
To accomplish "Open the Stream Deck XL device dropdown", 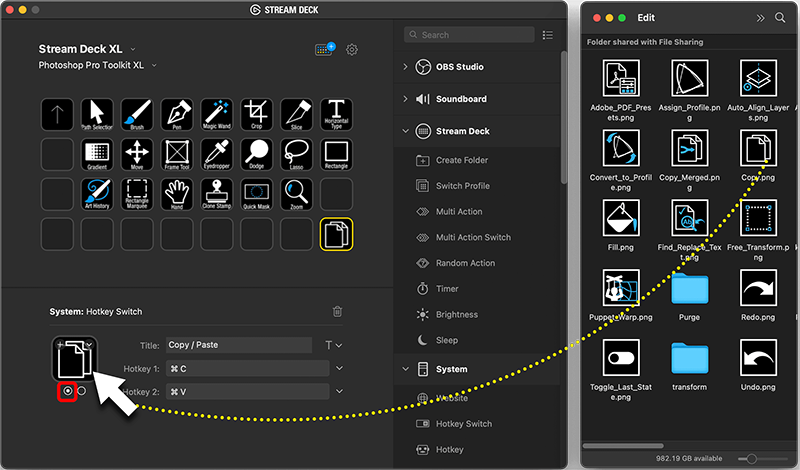I will click(x=133, y=49).
